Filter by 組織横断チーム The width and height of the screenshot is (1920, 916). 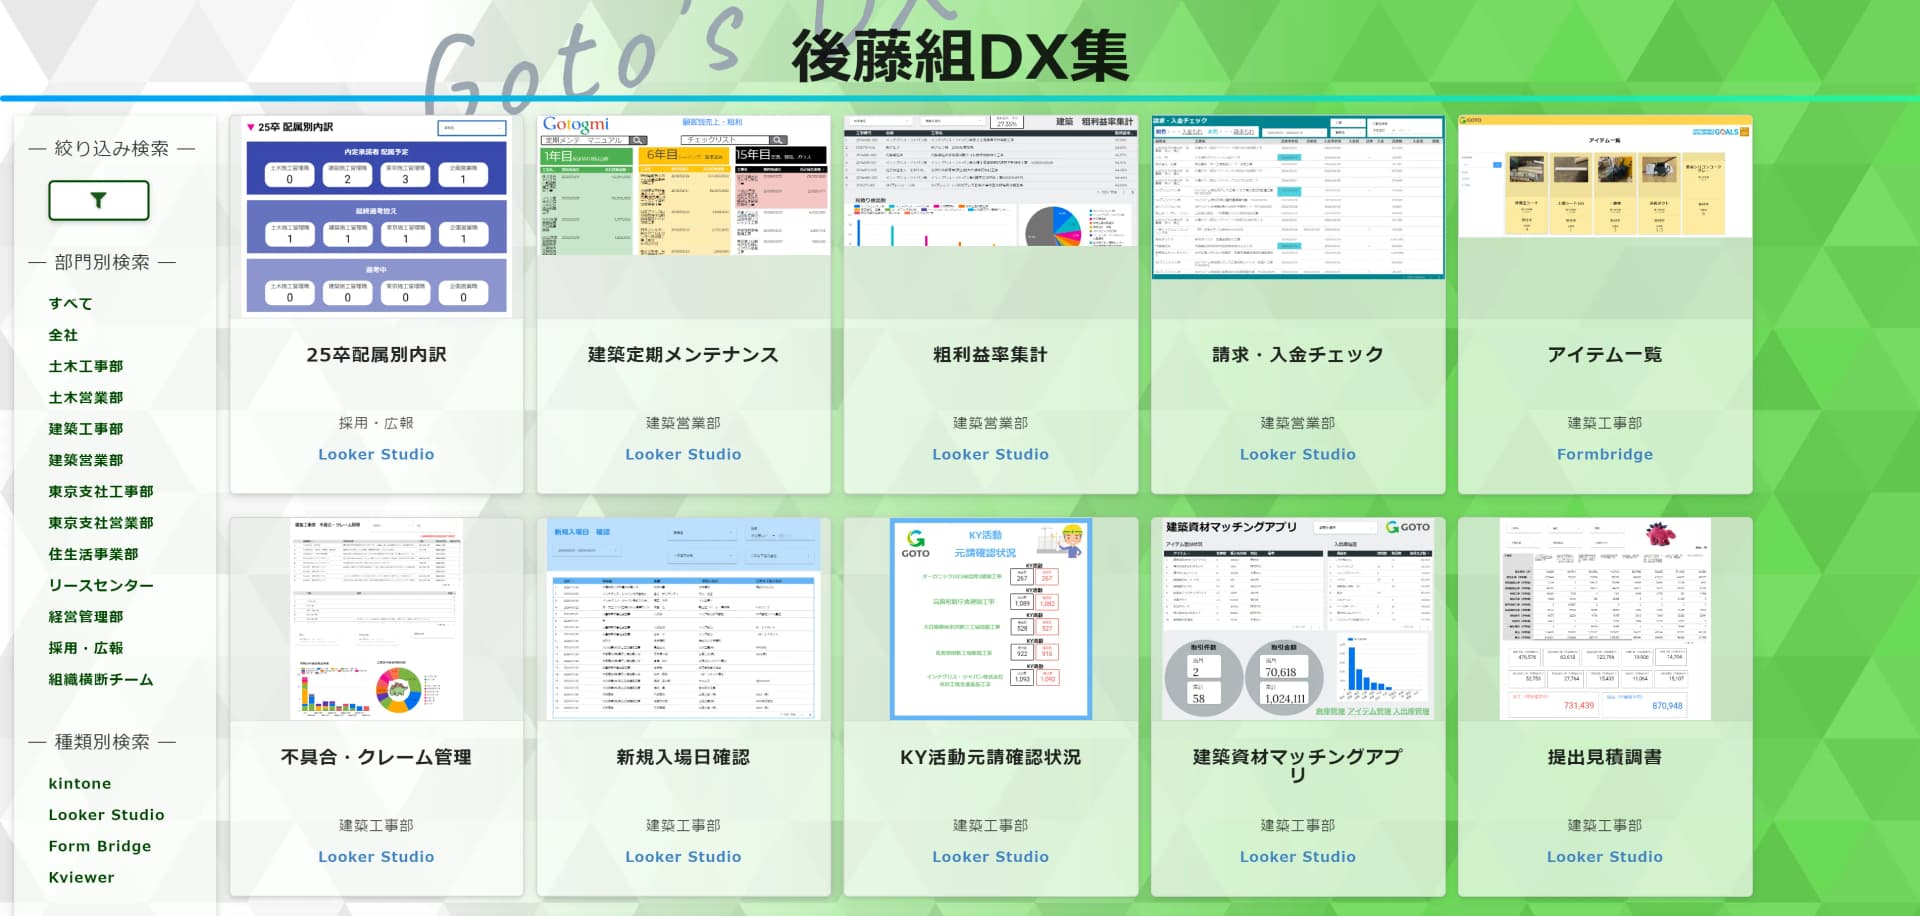[101, 679]
